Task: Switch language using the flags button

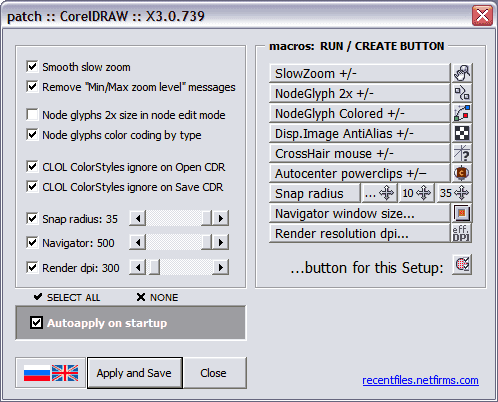Action: pos(51,373)
